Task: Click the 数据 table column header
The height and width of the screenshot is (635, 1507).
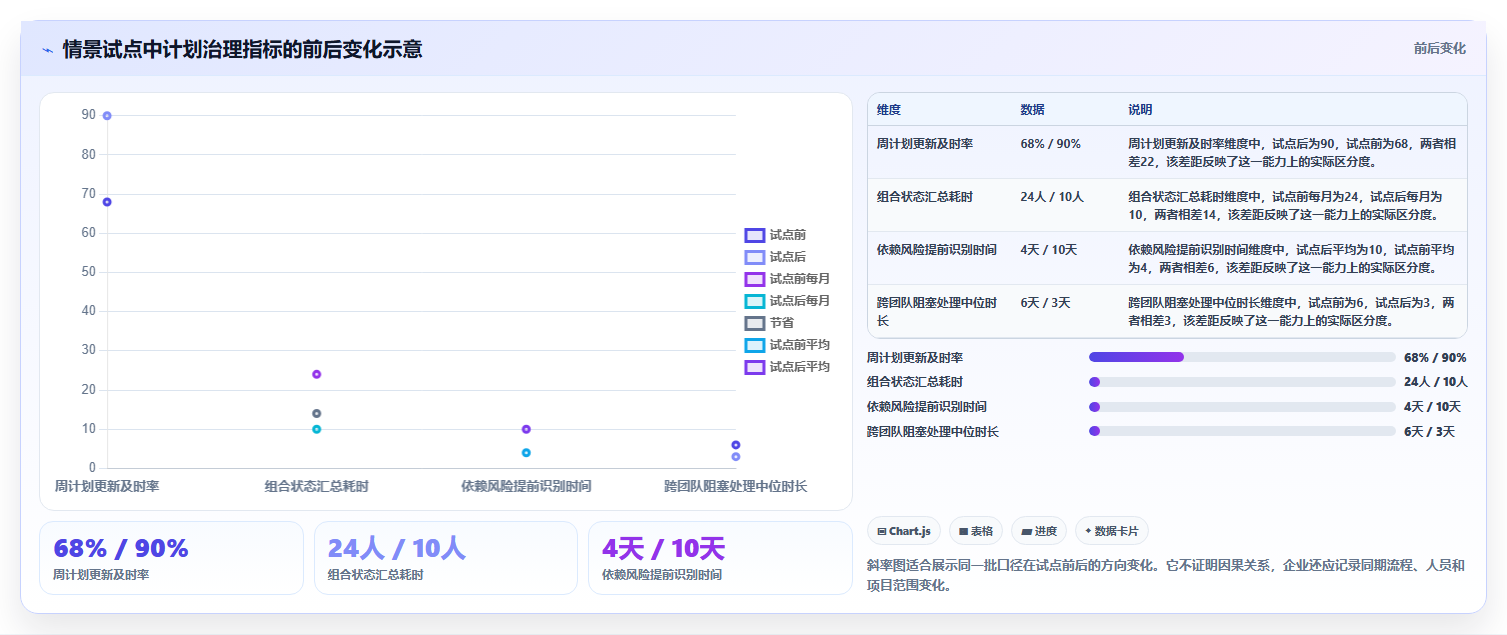Action: pyautogui.click(x=1033, y=110)
